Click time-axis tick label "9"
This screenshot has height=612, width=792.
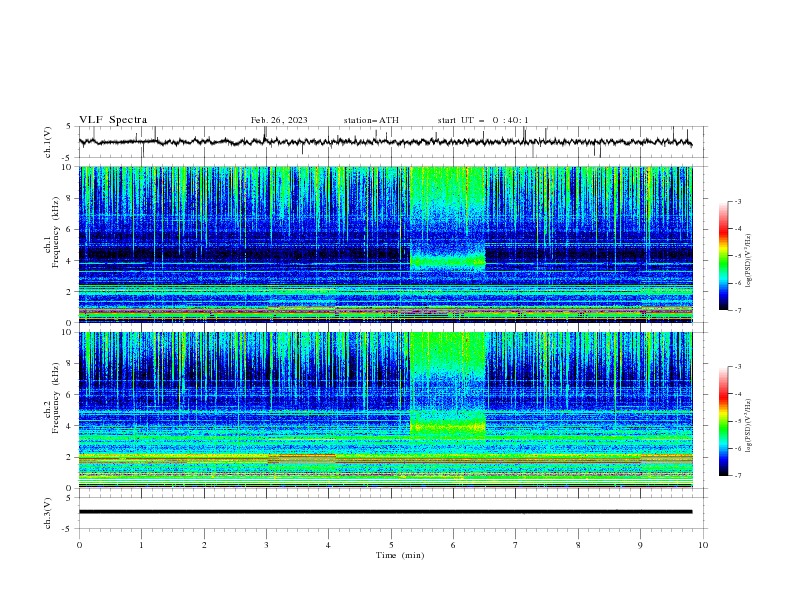pos(640,545)
